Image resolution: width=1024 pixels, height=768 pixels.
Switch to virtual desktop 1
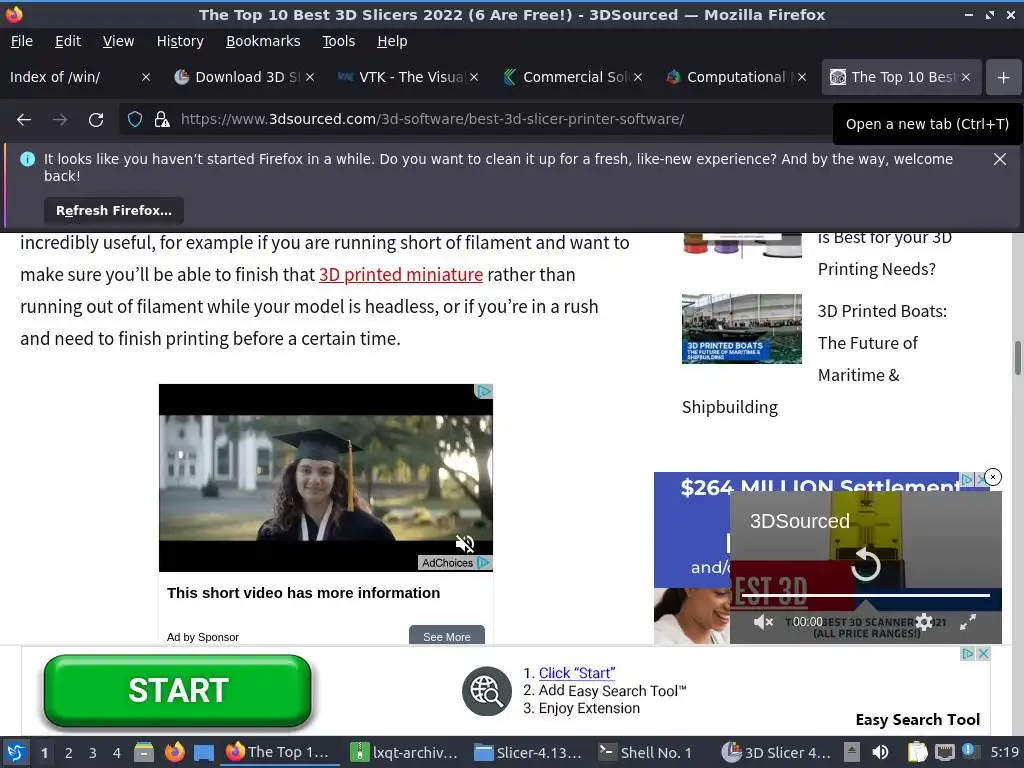coord(44,753)
